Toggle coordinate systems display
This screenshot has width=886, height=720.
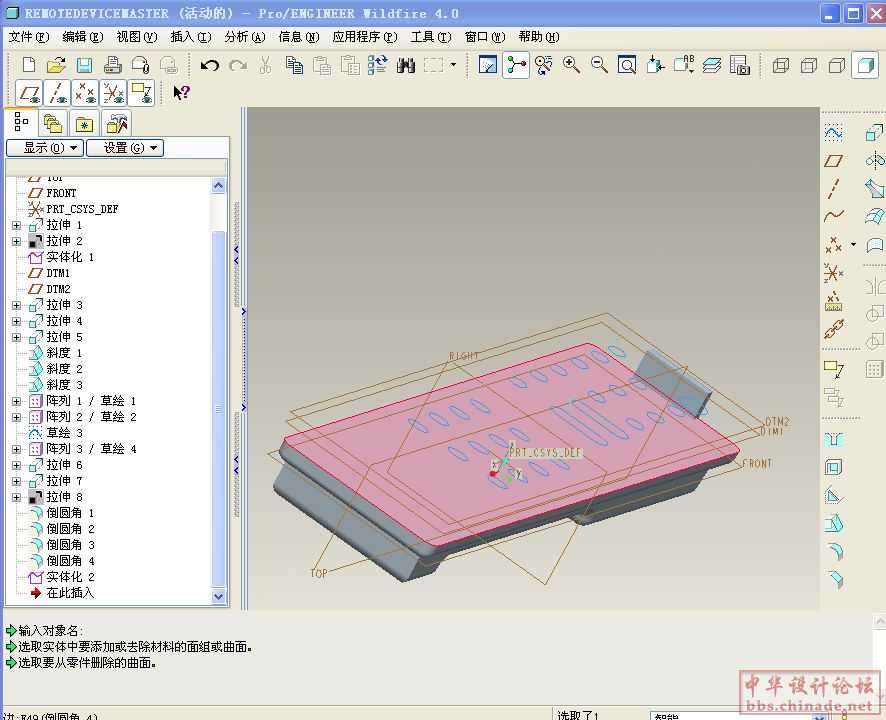pyautogui.click(x=113, y=93)
